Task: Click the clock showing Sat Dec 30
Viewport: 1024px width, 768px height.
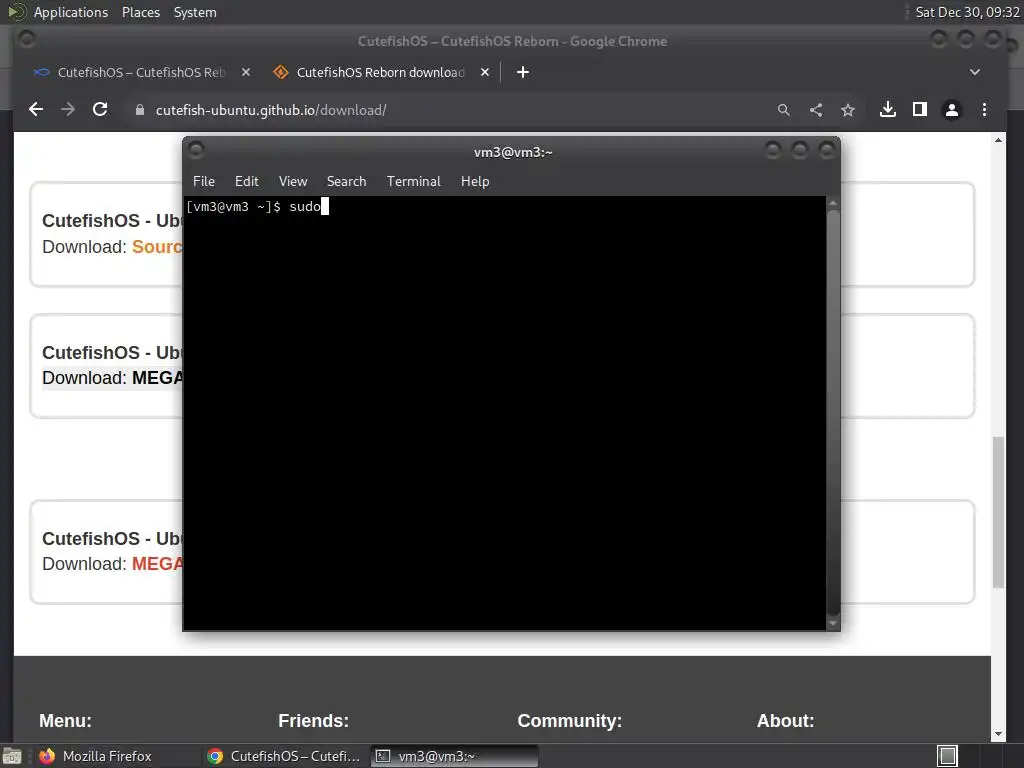Action: coord(967,12)
